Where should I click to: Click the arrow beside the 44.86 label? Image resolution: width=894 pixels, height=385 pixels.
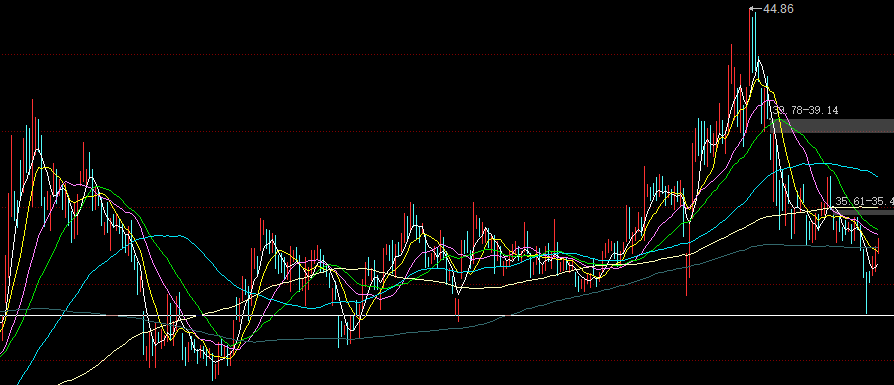756,9
